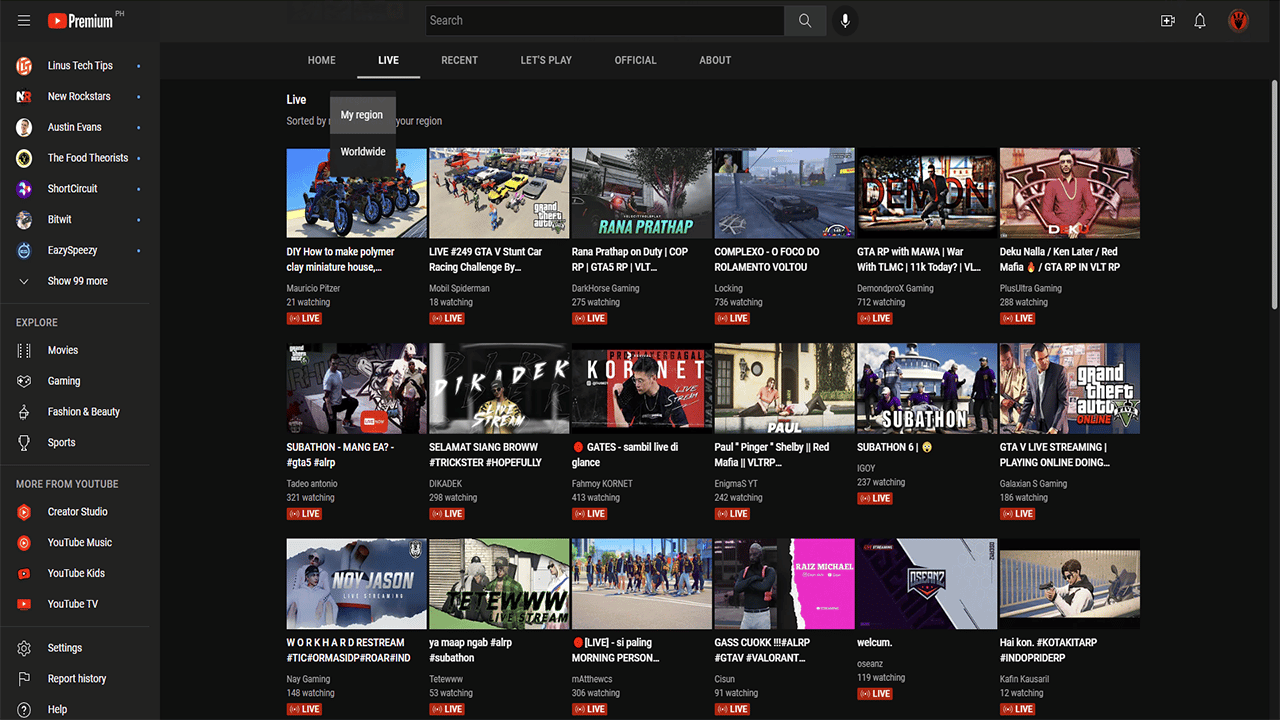Choose Worldwide in sort dropdown

click(362, 152)
